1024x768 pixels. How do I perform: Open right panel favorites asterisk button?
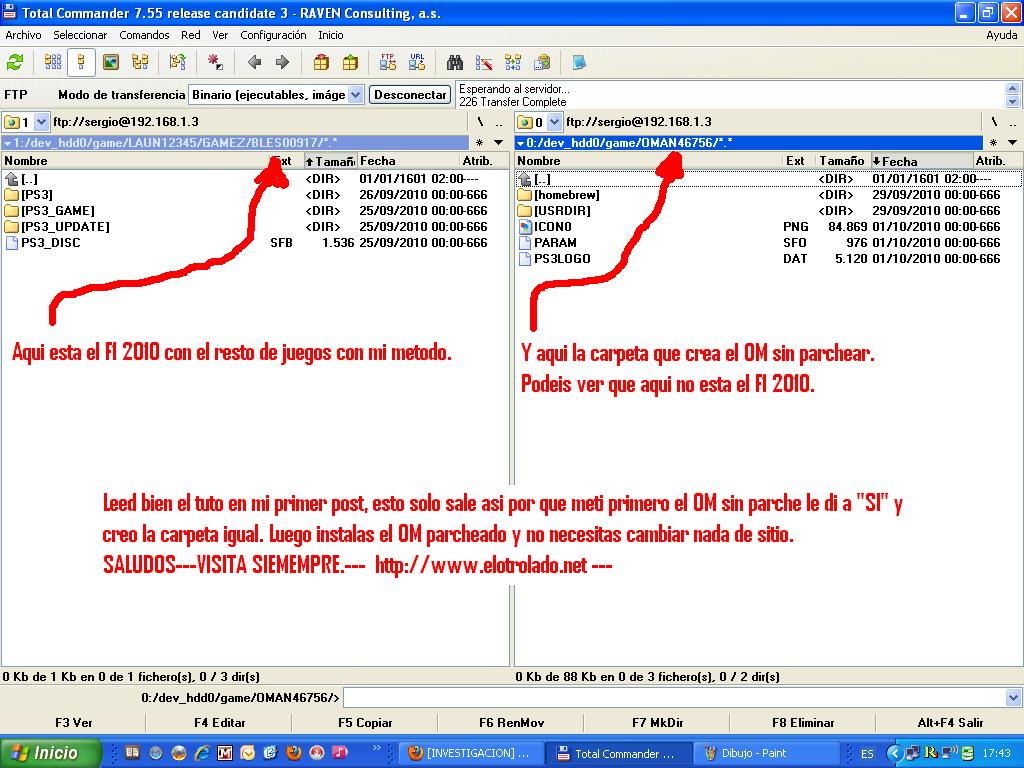(x=993, y=143)
